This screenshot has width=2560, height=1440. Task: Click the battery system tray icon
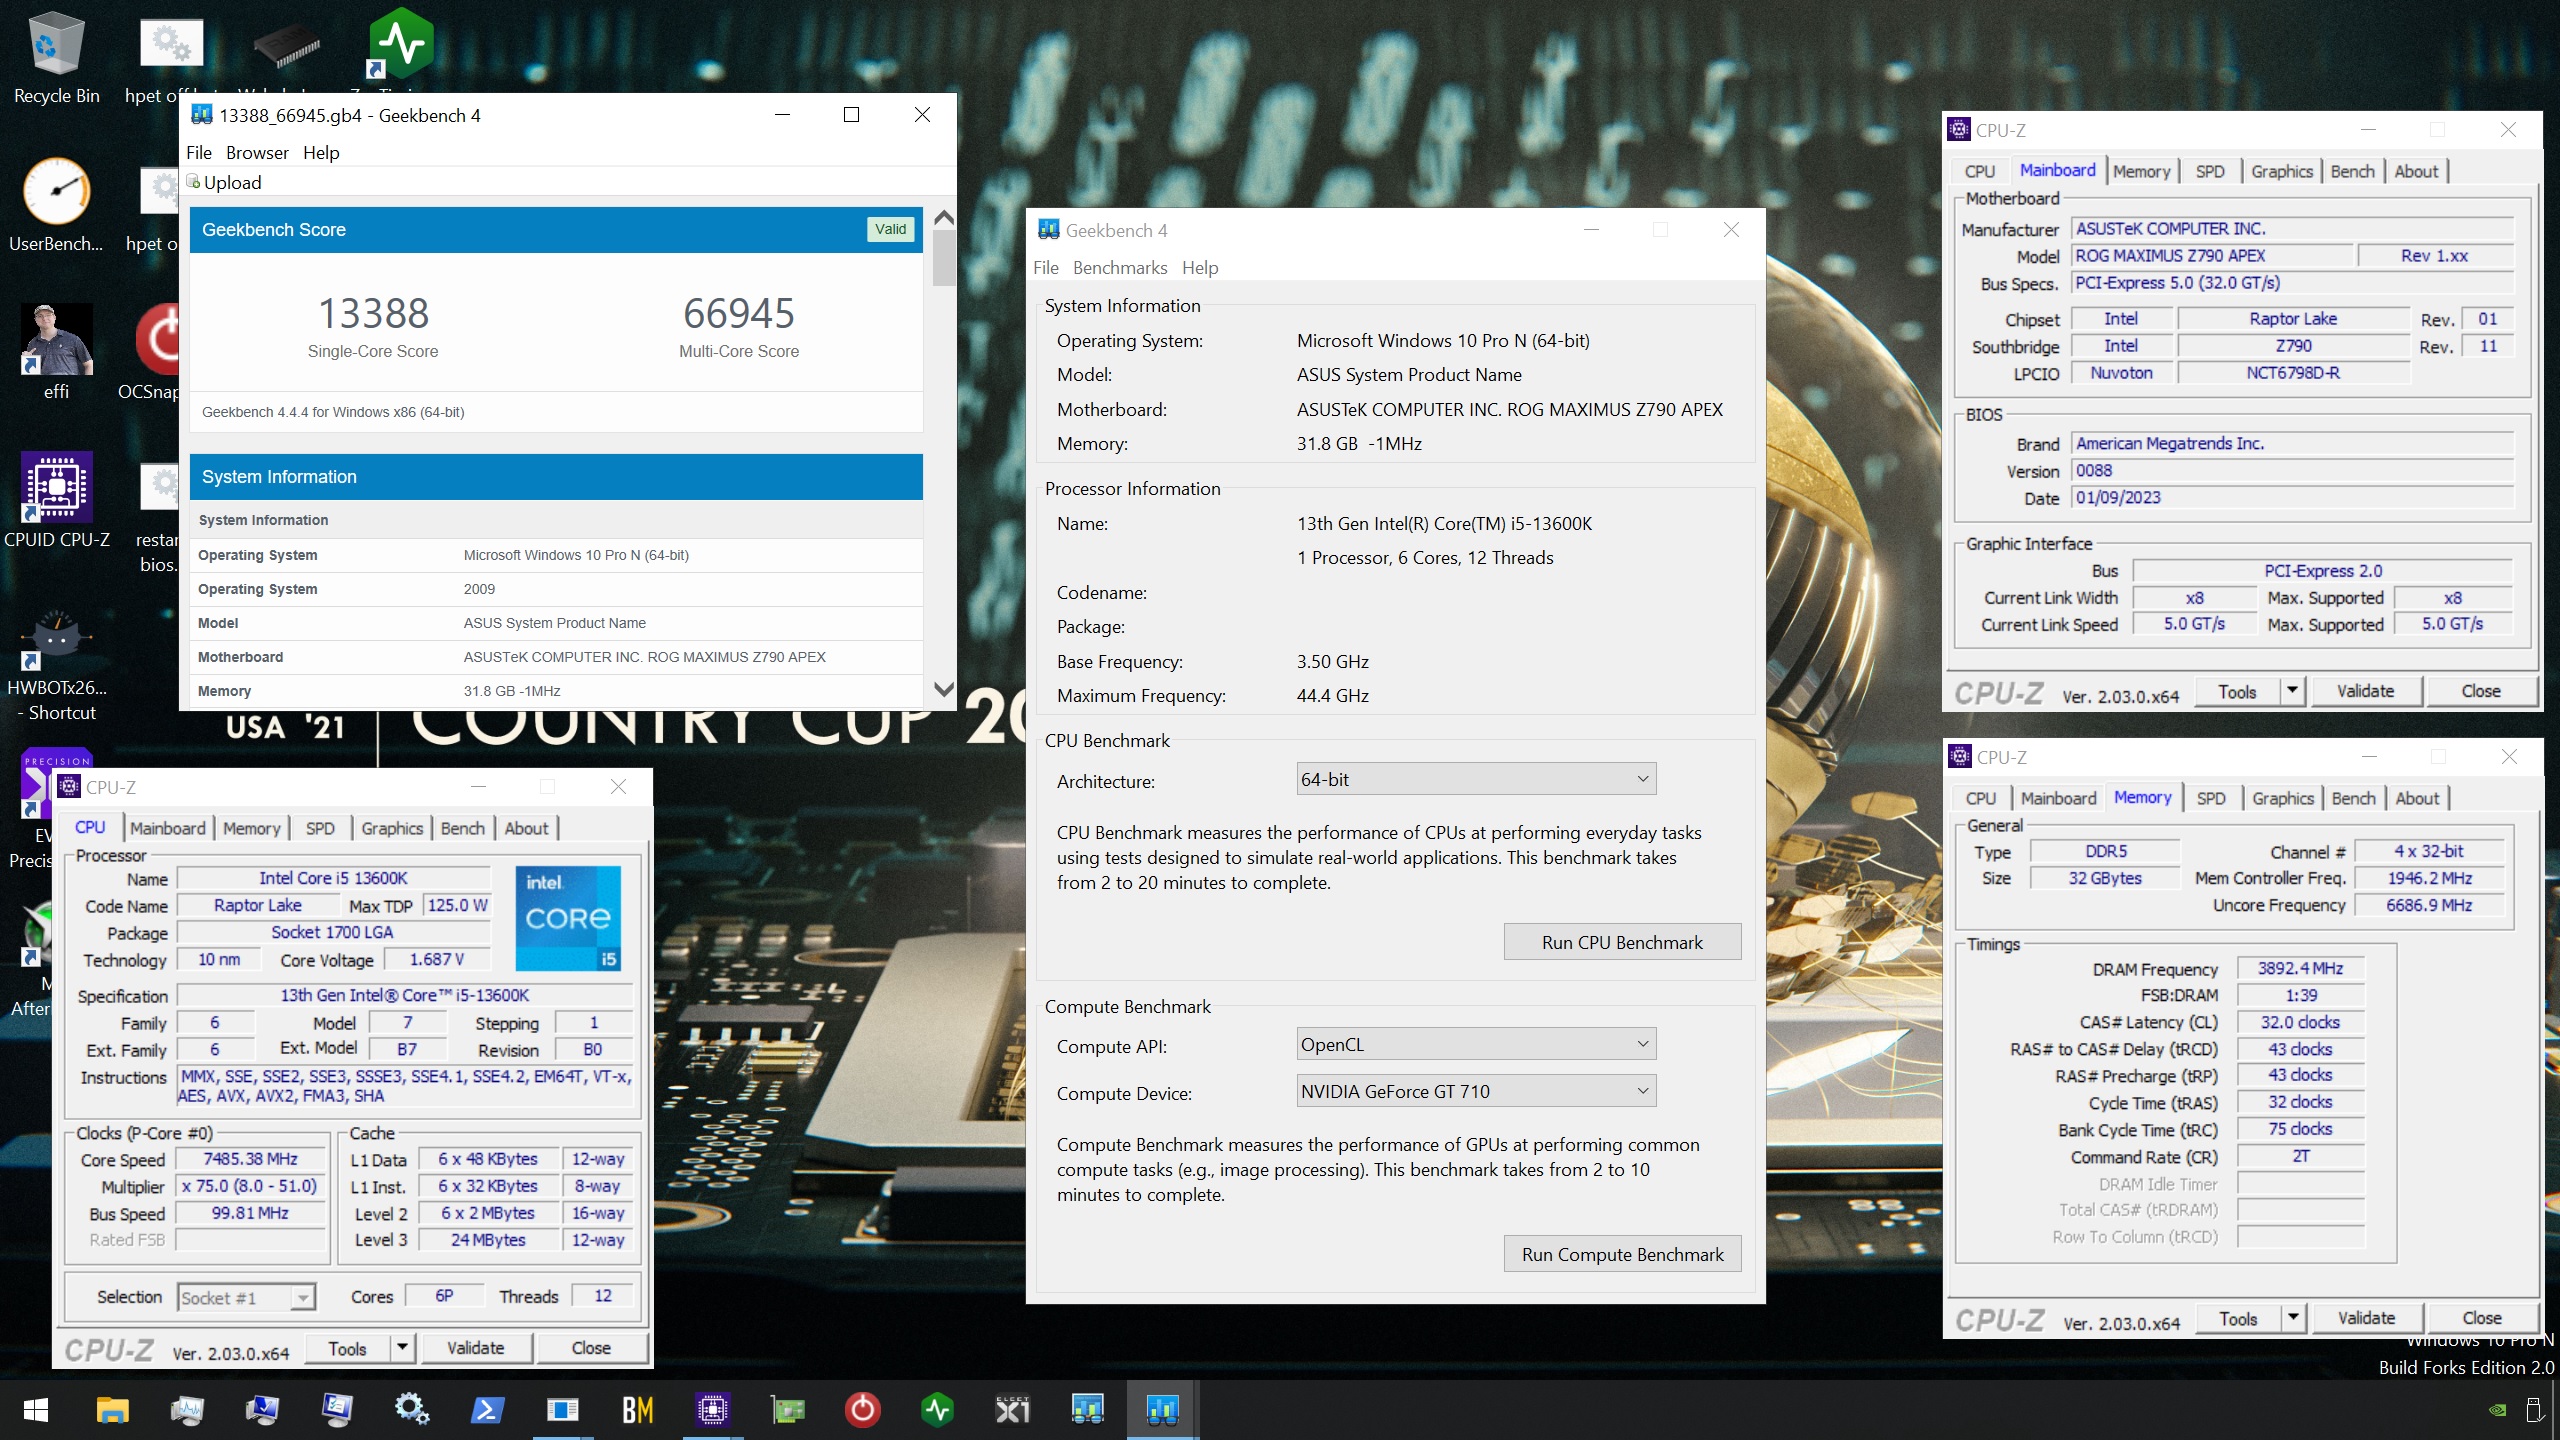tap(2535, 1411)
